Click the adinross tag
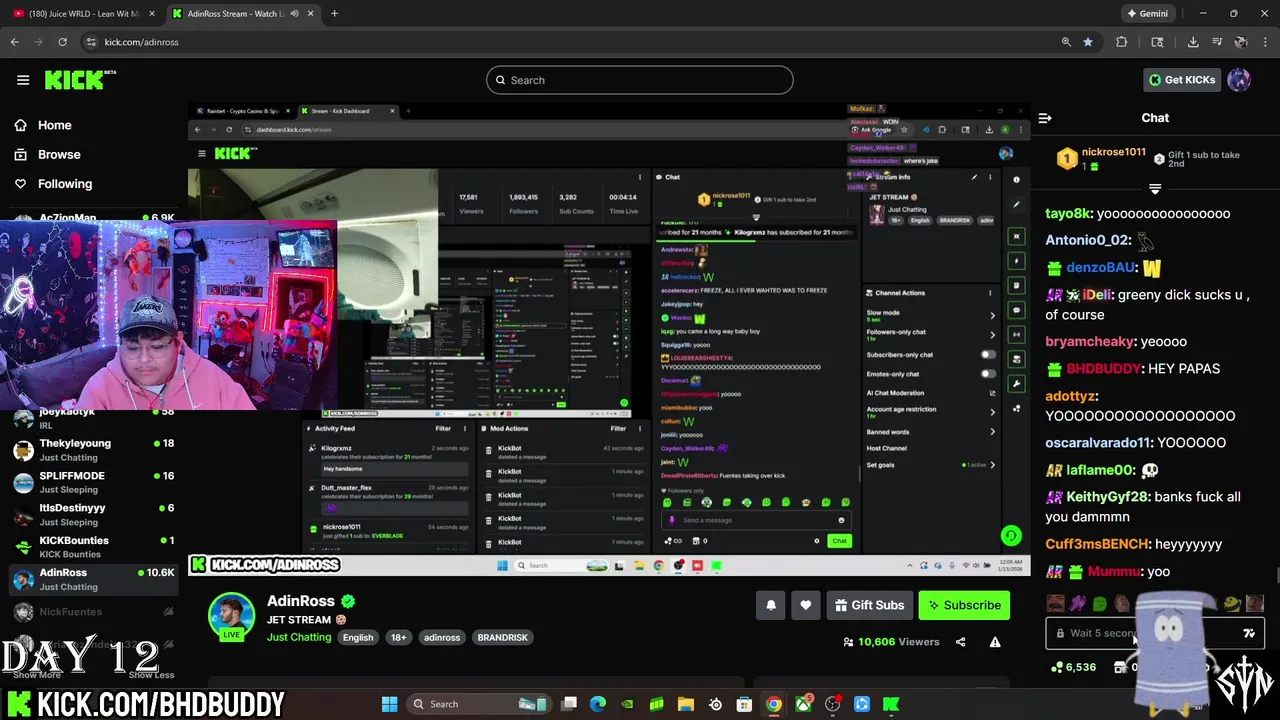Screen dimensions: 1280x720 pos(441,637)
